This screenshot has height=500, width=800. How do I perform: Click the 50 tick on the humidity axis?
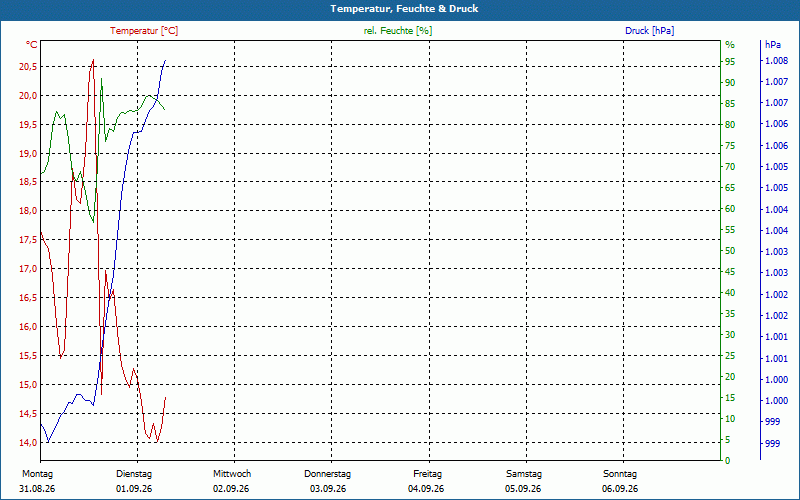730,251
